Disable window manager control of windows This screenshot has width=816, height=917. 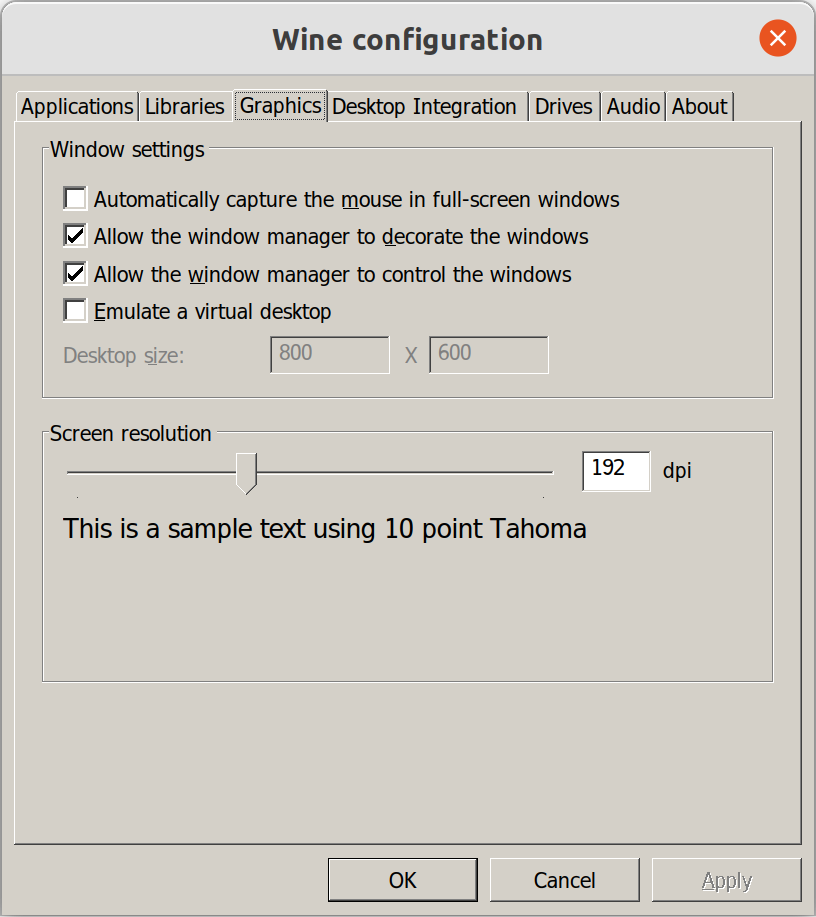click(x=75, y=273)
